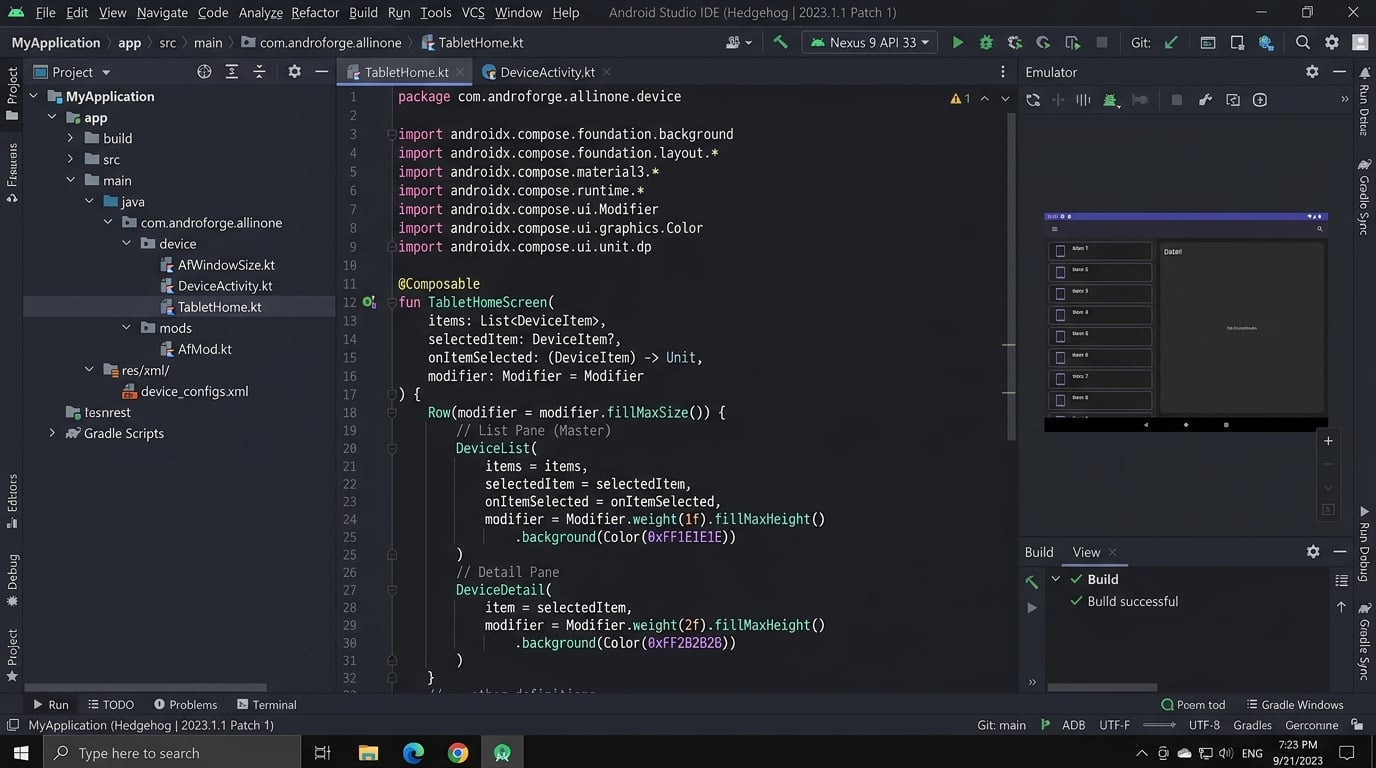The image size is (1376, 768).
Task: Collapse the MyApplication root node
Action: click(x=34, y=96)
